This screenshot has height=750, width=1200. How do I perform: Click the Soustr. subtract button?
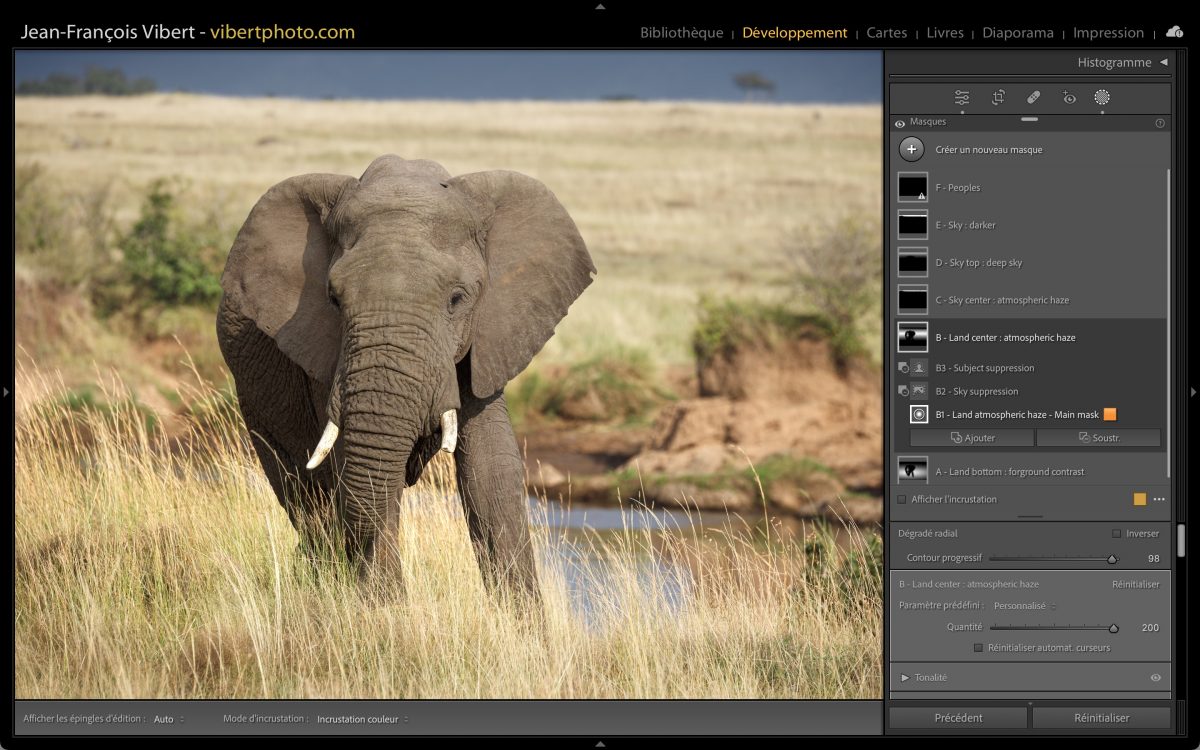[x=1098, y=438]
